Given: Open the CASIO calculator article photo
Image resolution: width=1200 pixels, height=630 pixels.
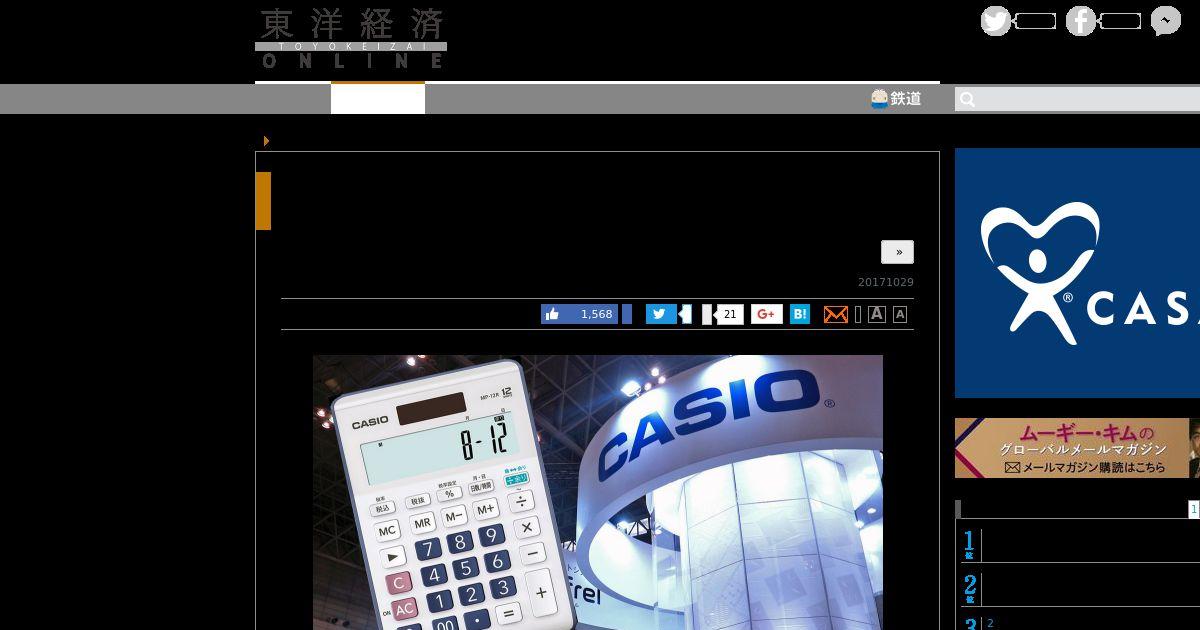Looking at the screenshot, I should click(598, 492).
